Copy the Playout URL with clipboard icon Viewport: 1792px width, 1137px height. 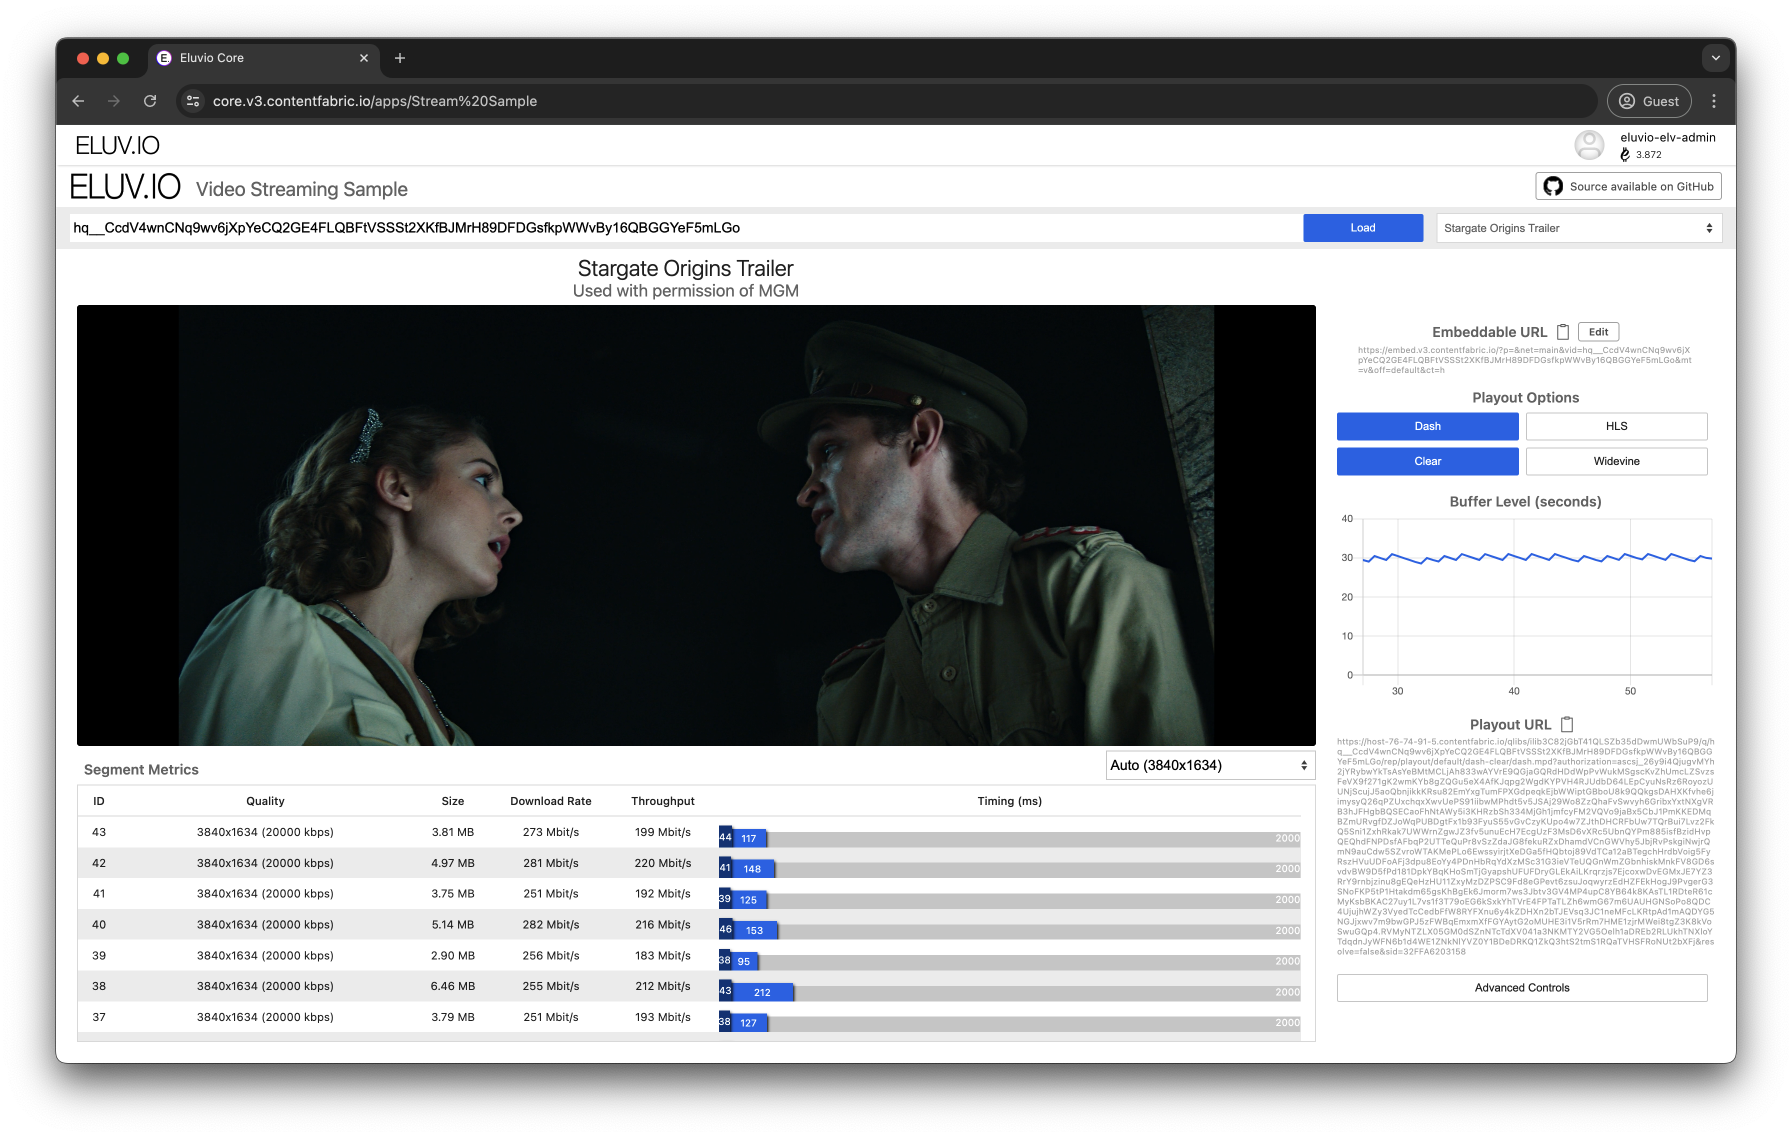click(1567, 724)
